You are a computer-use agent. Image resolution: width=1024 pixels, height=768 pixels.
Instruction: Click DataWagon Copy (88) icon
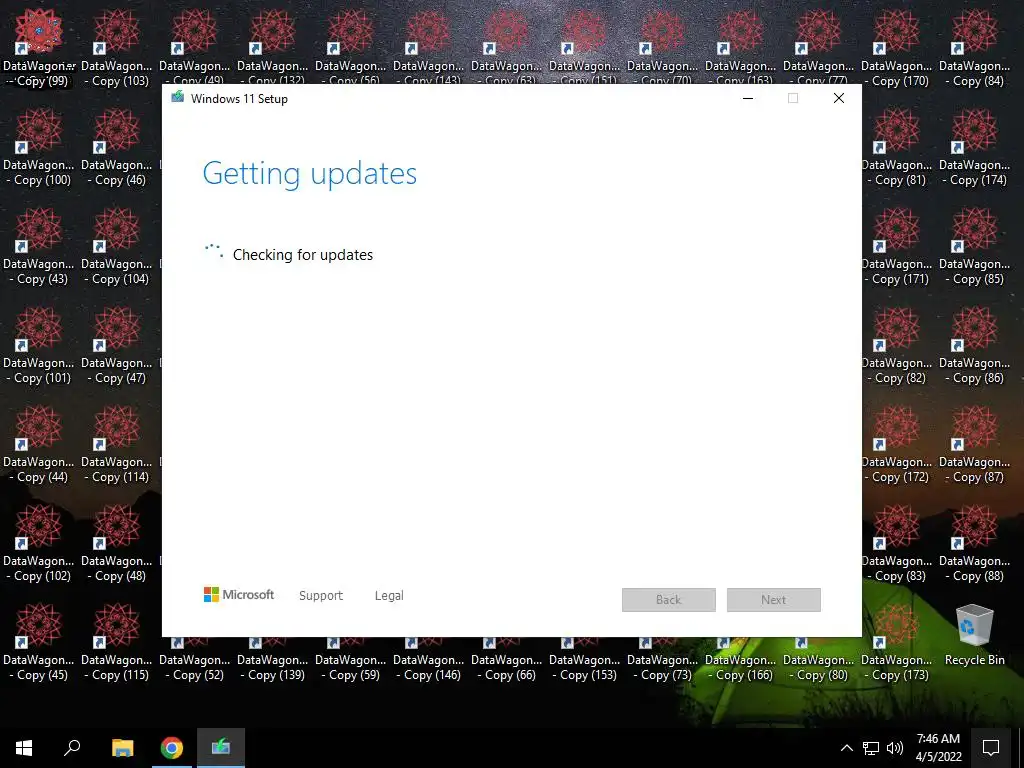coord(974,544)
